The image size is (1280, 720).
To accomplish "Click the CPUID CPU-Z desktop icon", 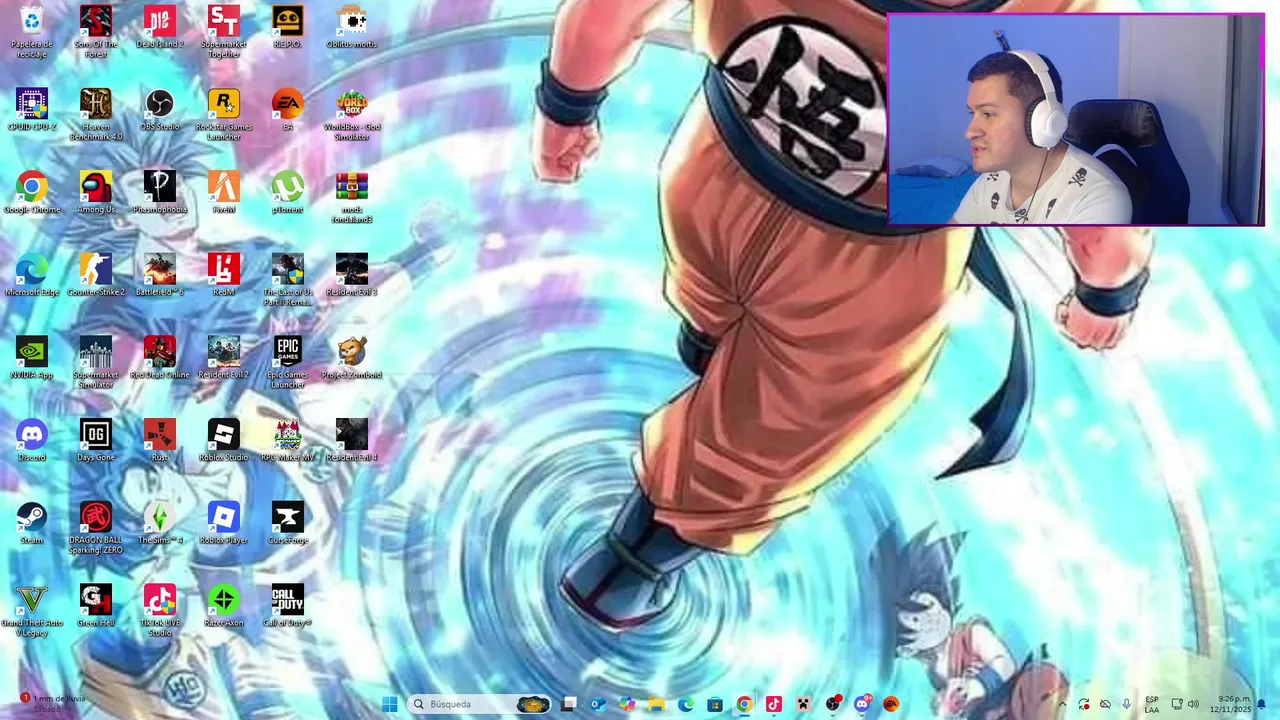I will [32, 110].
